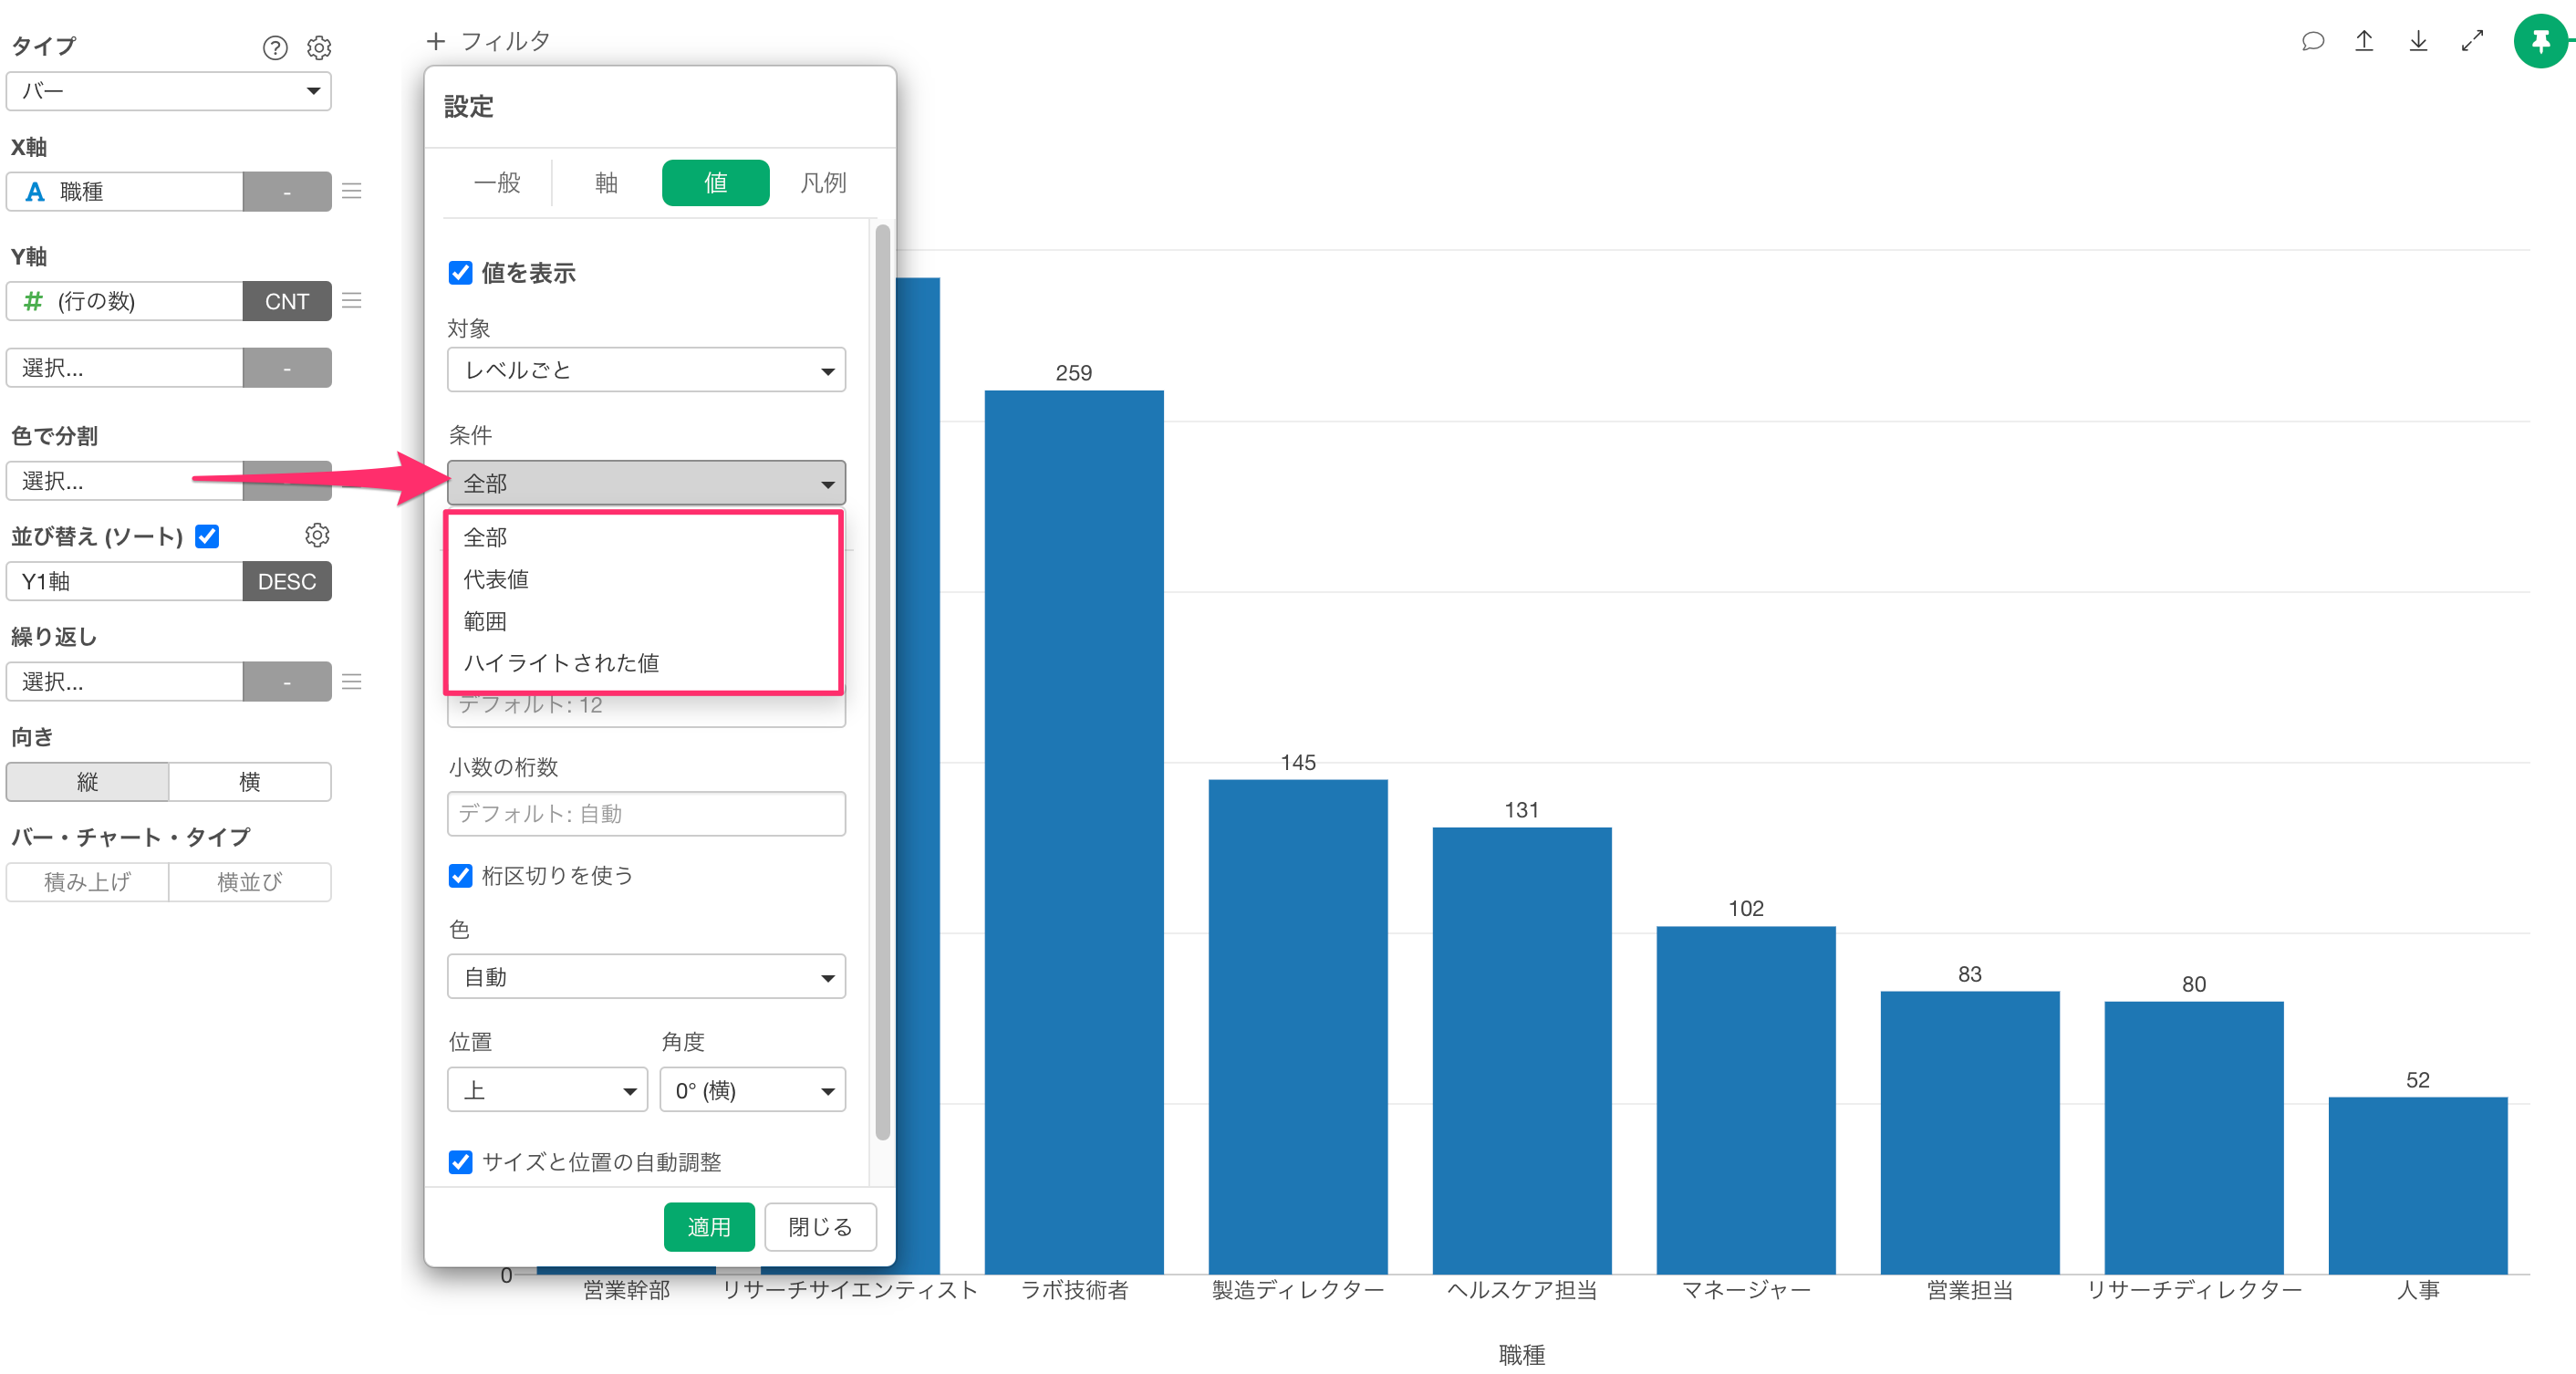Image resolution: width=2576 pixels, height=1374 pixels.
Task: Click the リサーチディレクター bar labeled 80
Action: point(2194,1137)
